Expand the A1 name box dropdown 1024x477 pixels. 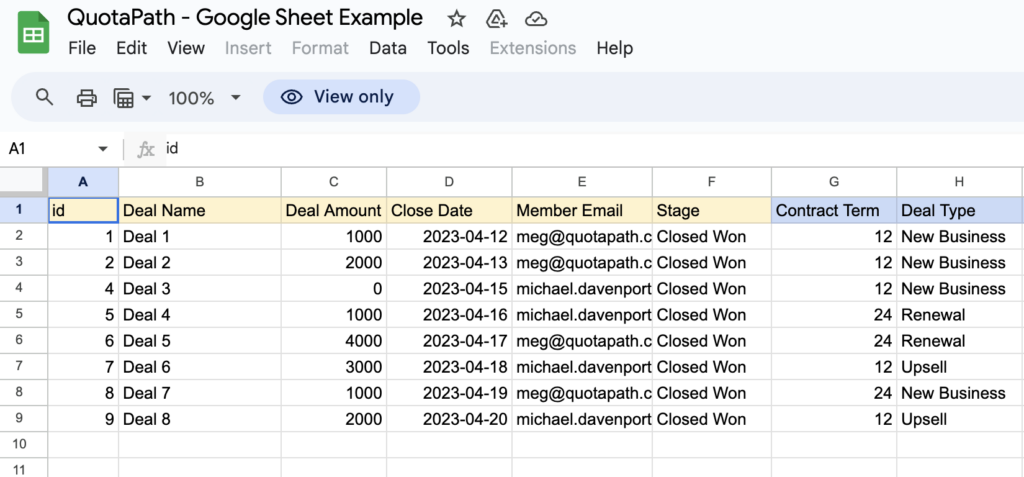point(103,149)
